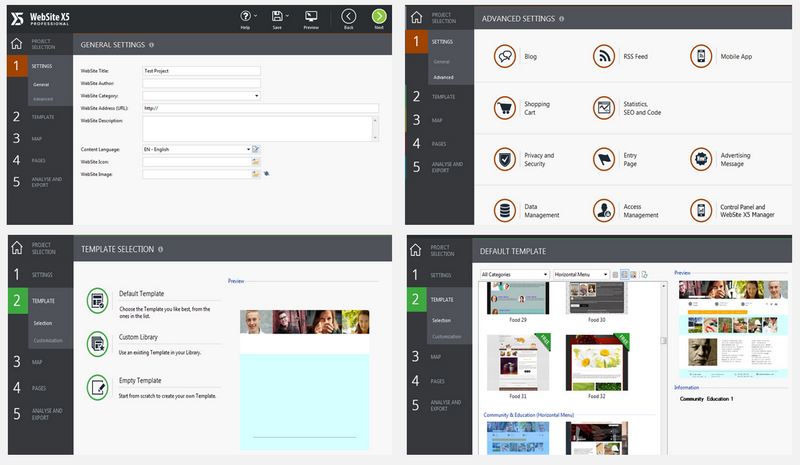Click the small icon after WebSite Image browse button

pyautogui.click(x=266, y=174)
